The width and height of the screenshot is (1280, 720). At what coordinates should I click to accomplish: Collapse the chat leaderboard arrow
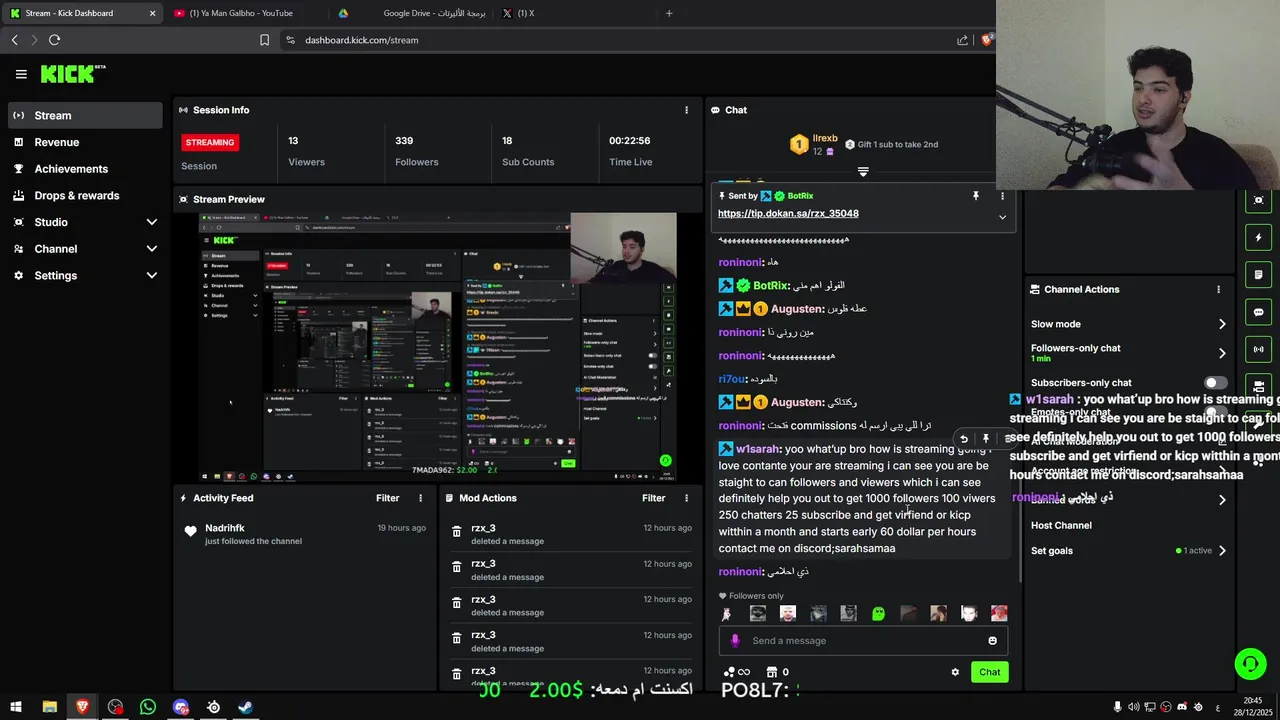click(x=863, y=172)
